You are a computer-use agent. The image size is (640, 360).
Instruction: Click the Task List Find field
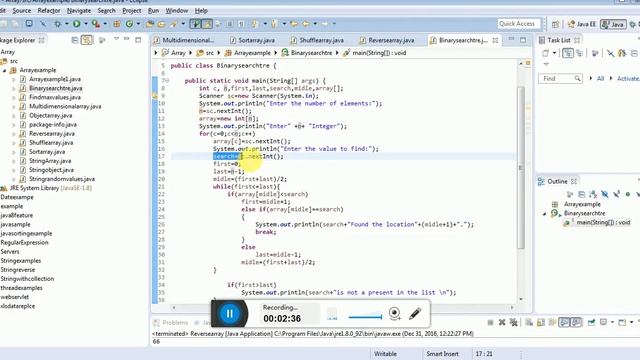coord(560,78)
